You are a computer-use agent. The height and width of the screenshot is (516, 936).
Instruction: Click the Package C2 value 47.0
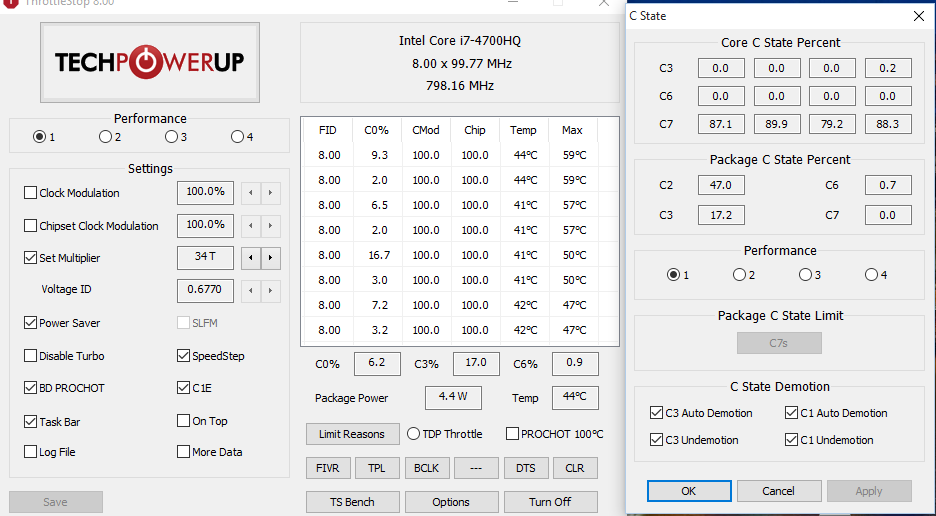721,185
